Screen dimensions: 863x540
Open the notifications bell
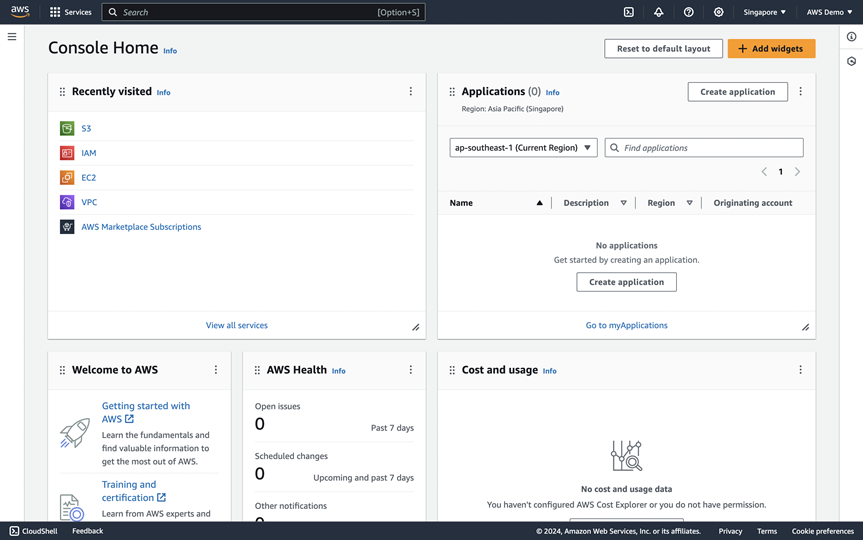point(658,12)
